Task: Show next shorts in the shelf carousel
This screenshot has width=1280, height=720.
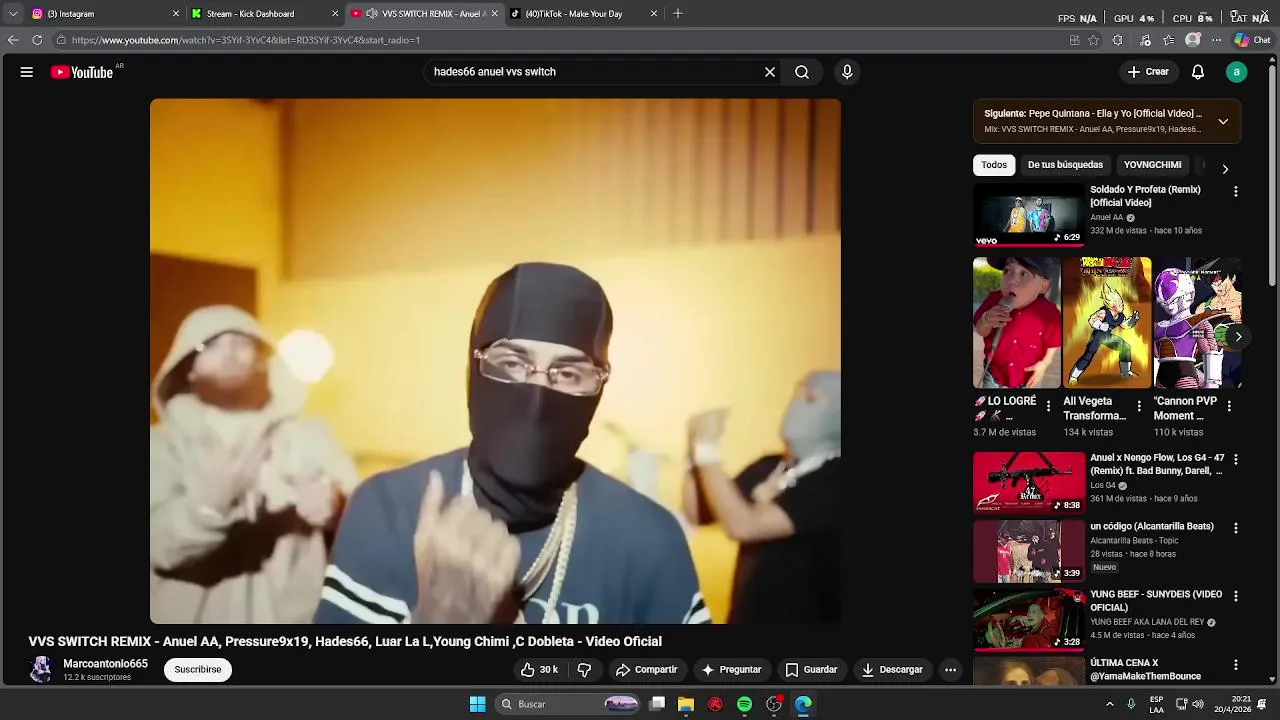Action: pyautogui.click(x=1238, y=337)
